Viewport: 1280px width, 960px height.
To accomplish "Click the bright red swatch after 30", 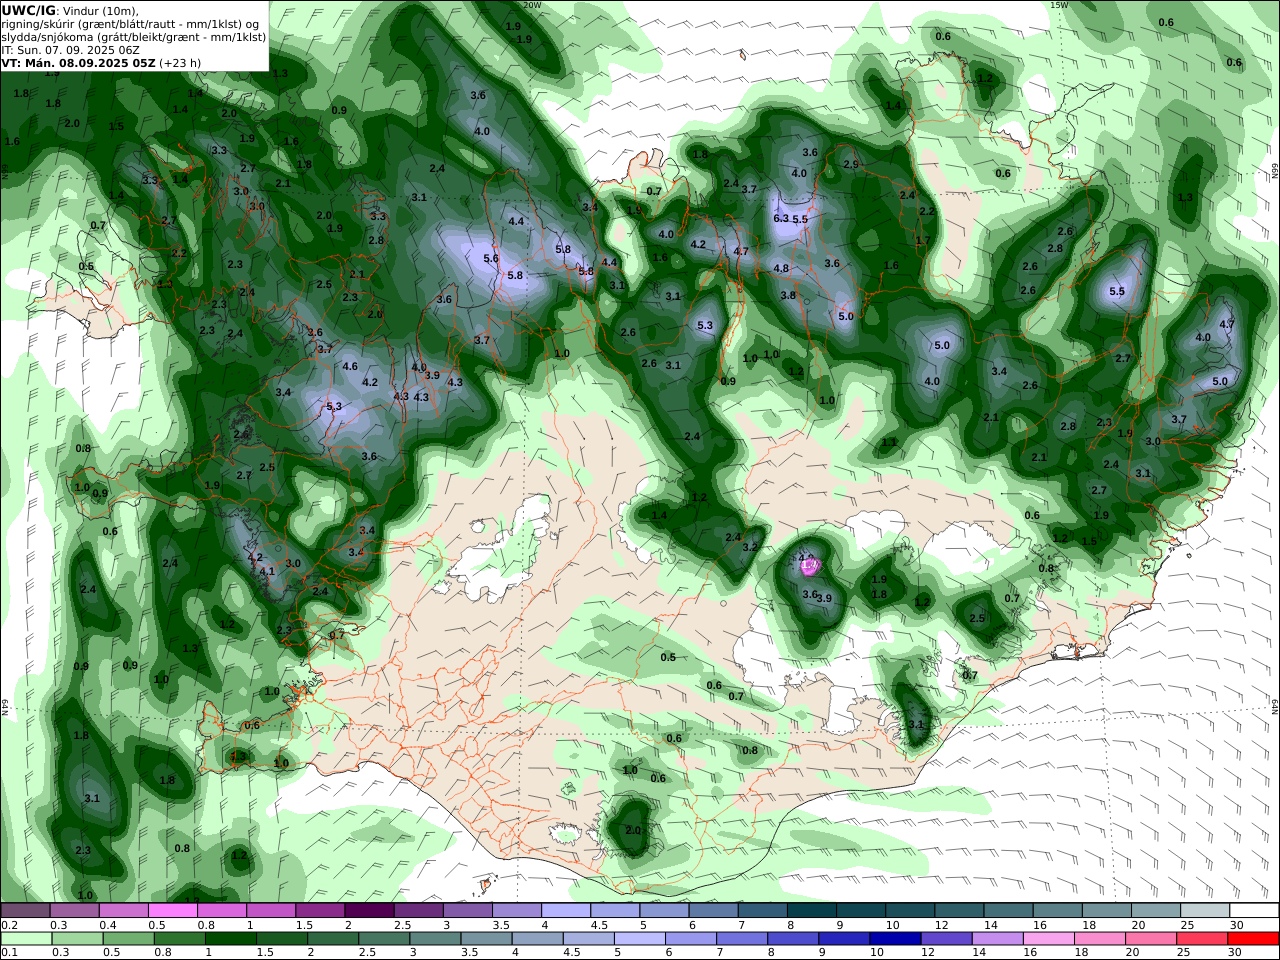I will click(x=1254, y=939).
